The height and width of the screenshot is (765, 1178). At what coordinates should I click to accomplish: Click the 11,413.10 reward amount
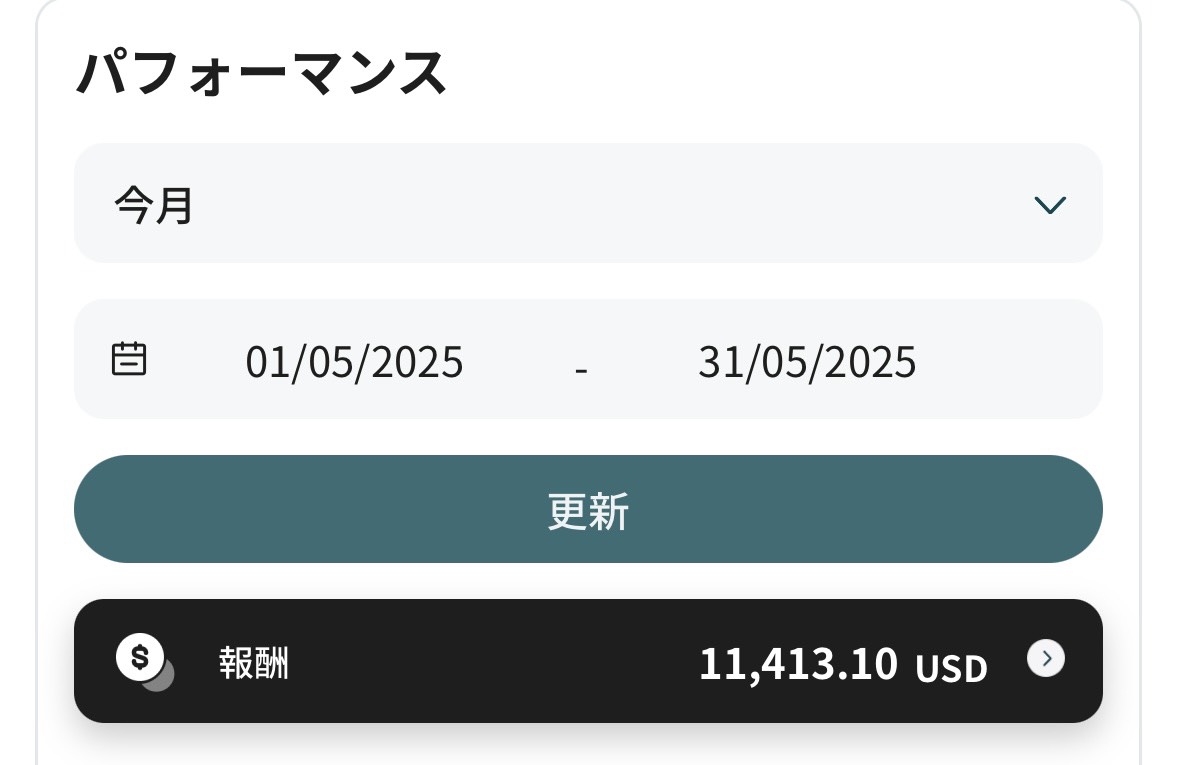tap(798, 663)
